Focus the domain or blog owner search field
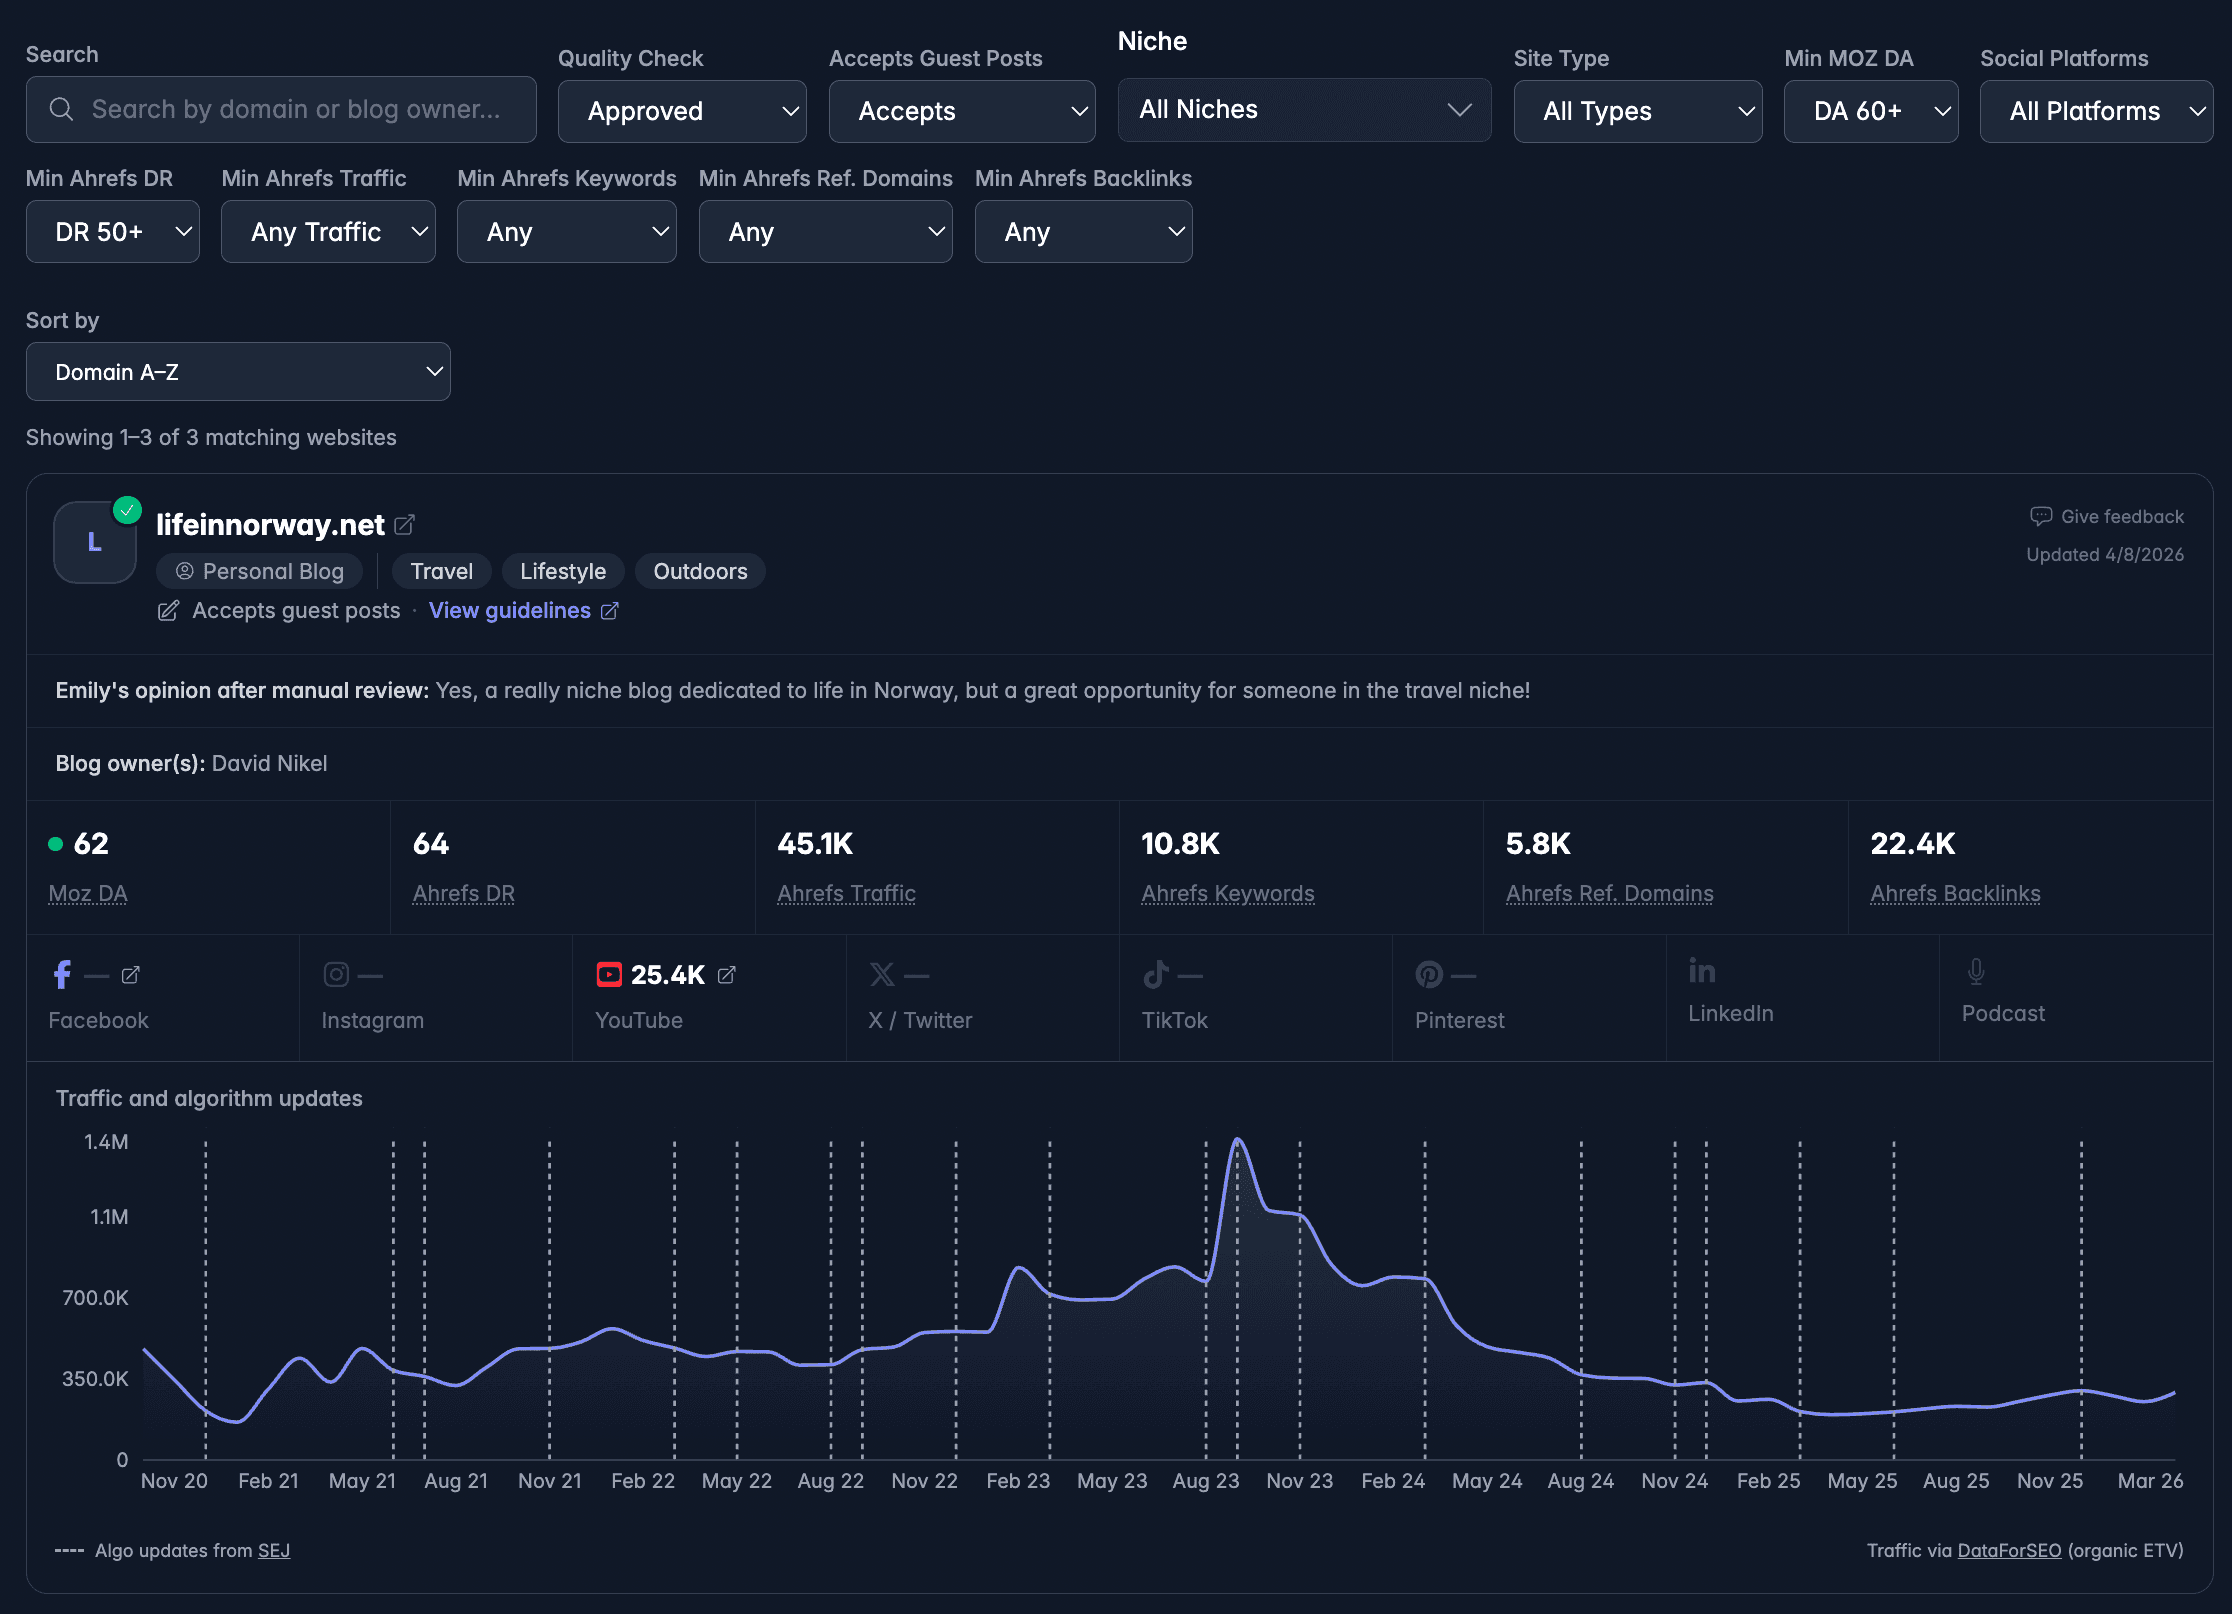The height and width of the screenshot is (1614, 2232). pyautogui.click(x=281, y=109)
